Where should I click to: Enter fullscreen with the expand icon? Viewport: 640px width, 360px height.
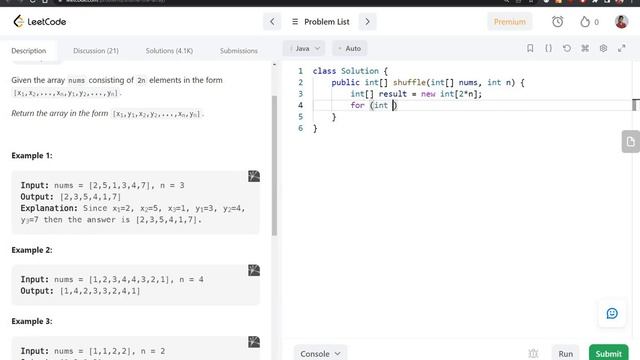622,48
